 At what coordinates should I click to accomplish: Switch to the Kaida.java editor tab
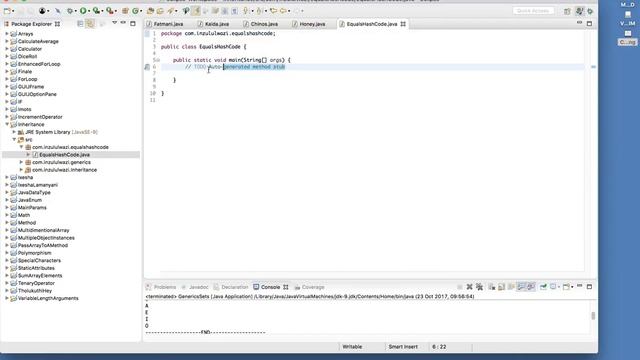pos(213,24)
